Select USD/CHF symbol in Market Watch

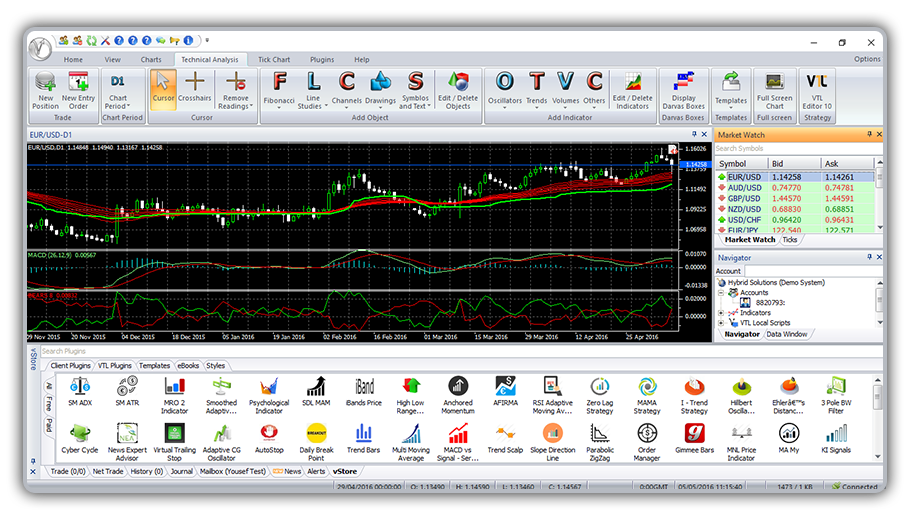(744, 220)
